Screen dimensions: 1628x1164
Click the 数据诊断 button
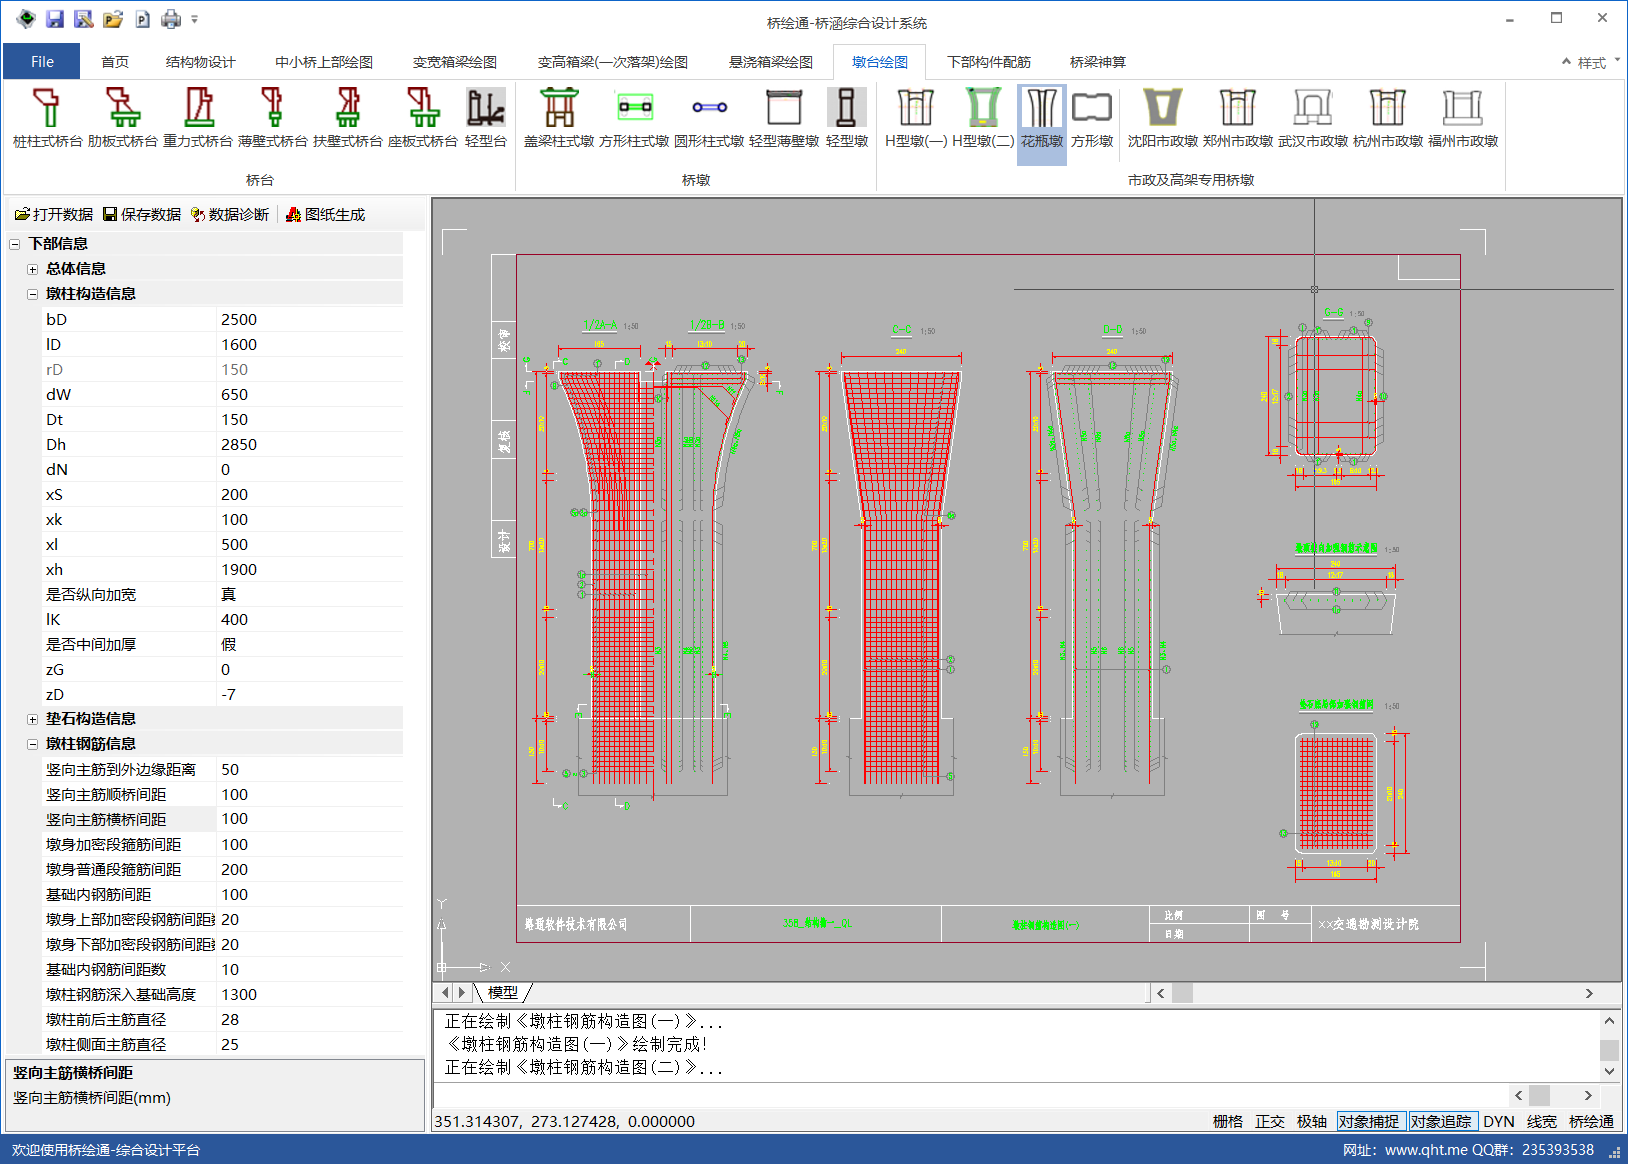230,214
